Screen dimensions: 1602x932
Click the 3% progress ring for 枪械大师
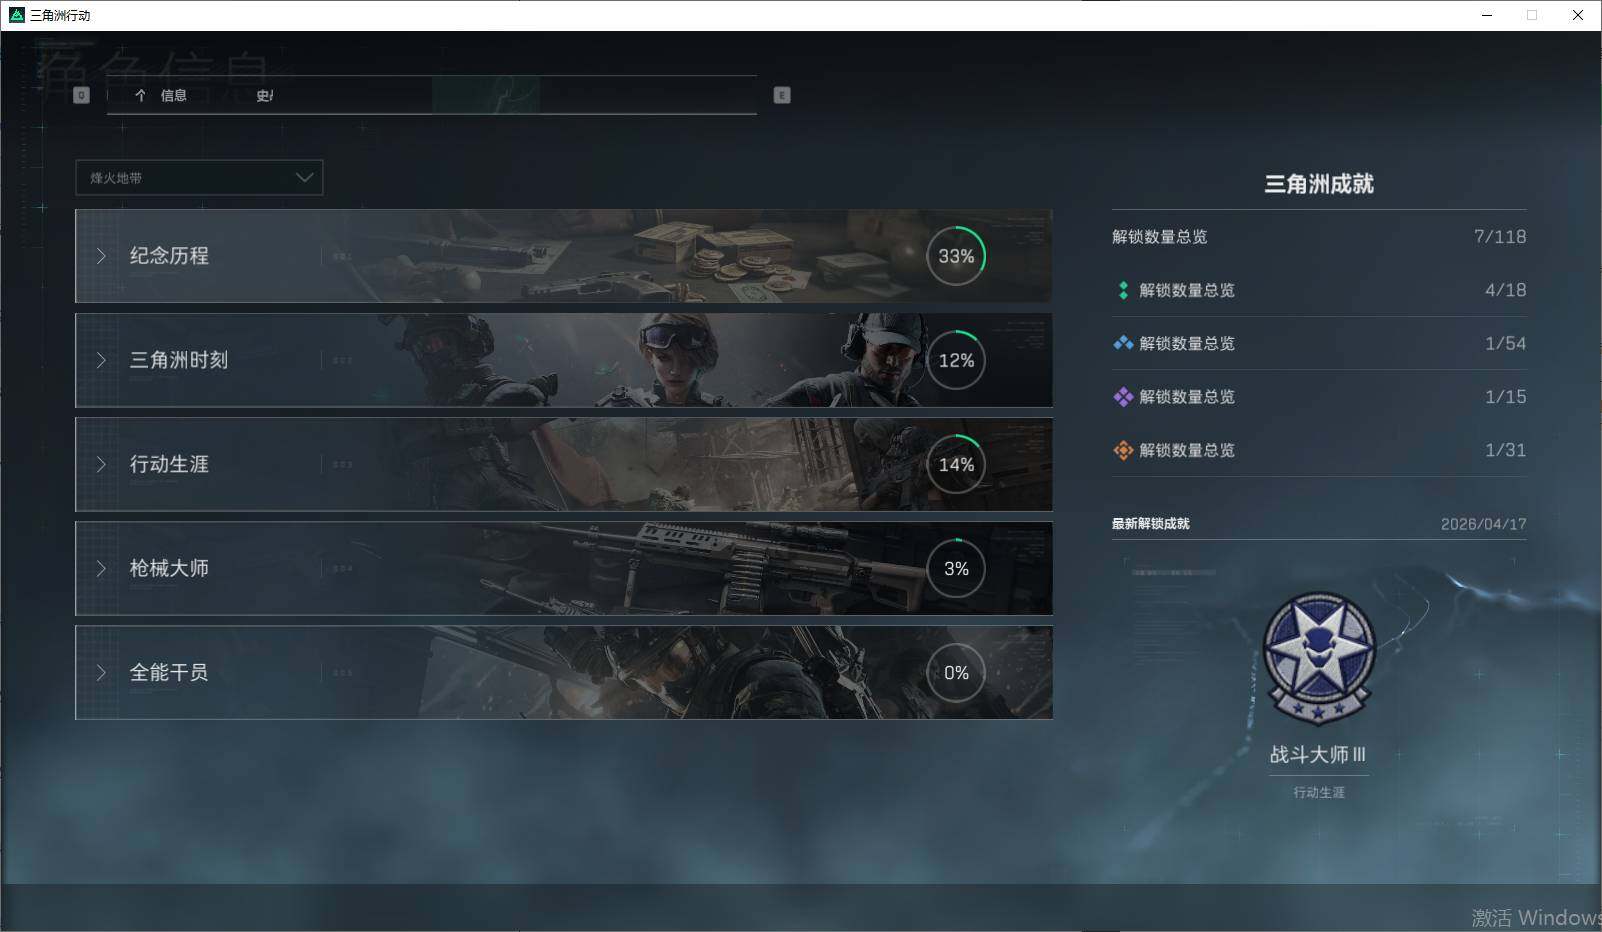(x=956, y=568)
